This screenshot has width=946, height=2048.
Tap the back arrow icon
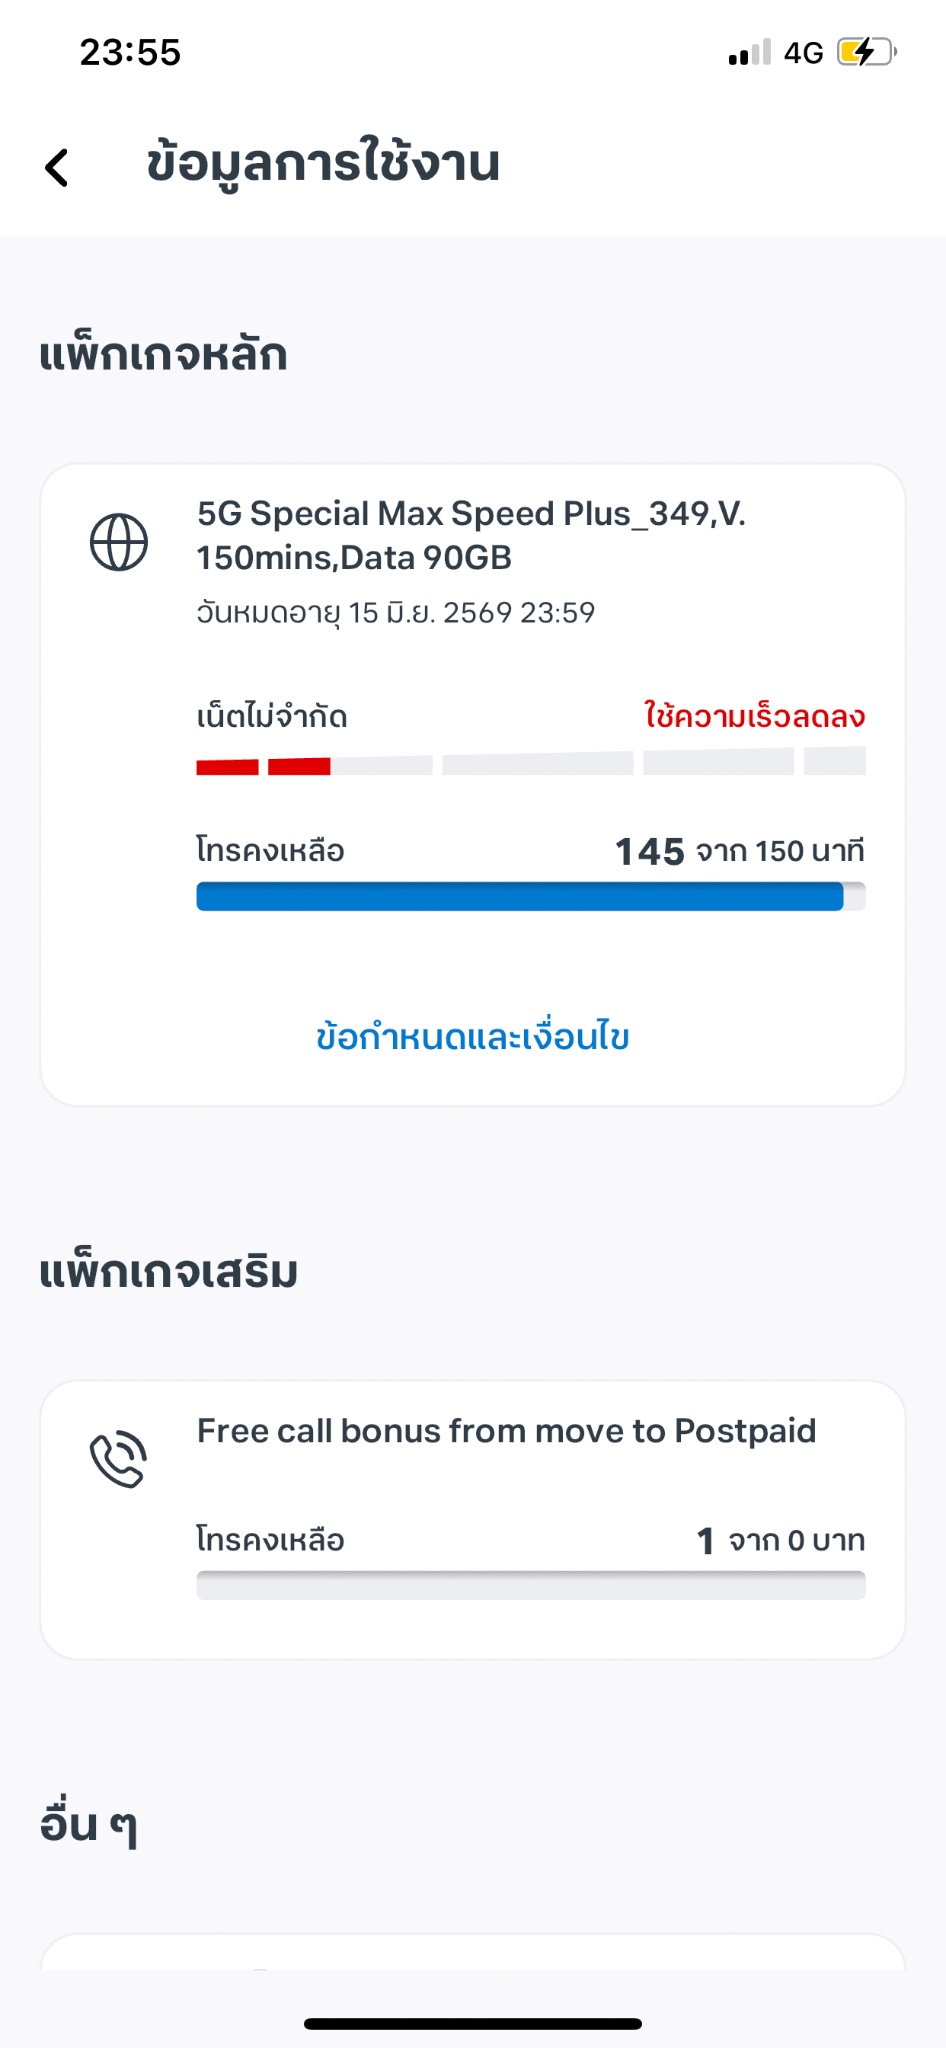pos(58,167)
